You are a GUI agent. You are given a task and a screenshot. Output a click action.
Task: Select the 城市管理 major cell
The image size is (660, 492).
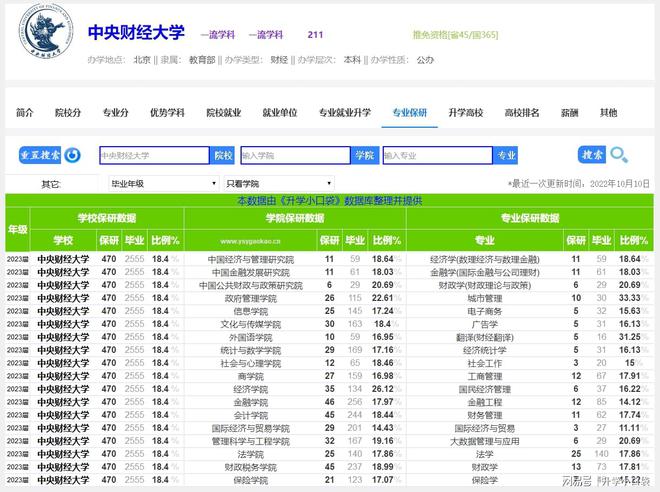point(484,298)
